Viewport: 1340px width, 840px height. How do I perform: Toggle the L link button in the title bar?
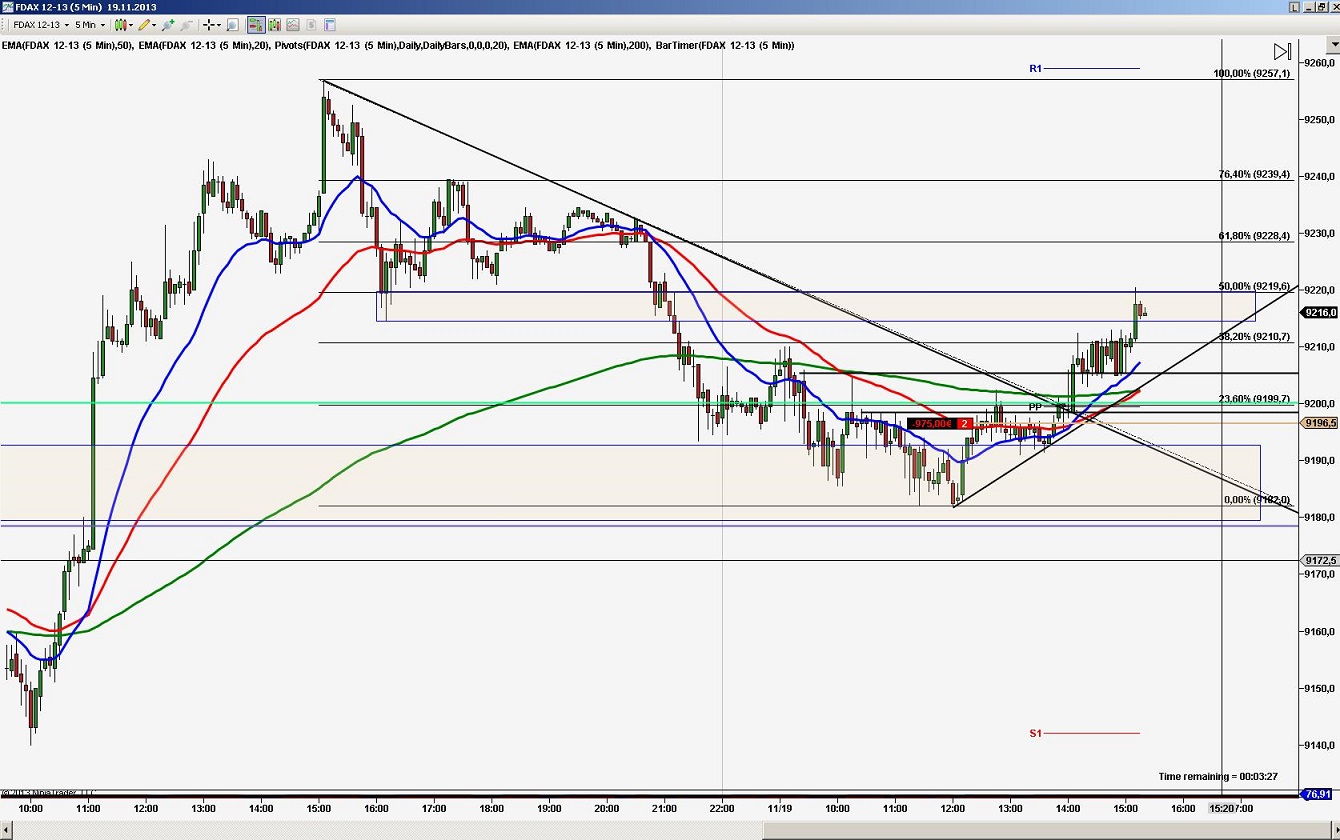[1293, 7]
